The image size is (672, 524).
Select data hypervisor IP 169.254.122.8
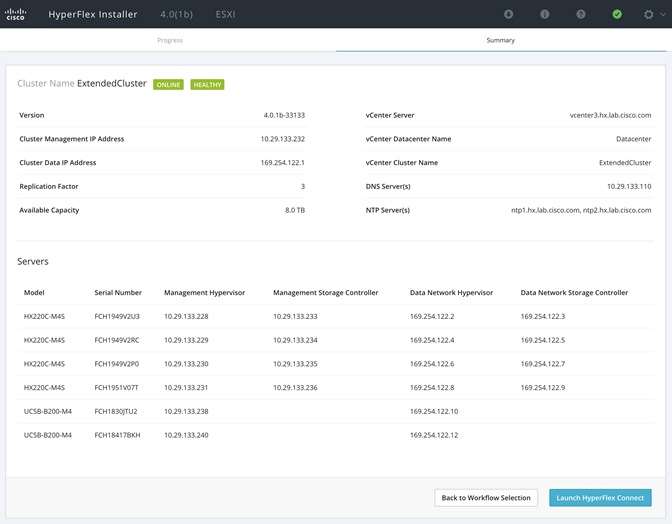[x=432, y=388]
